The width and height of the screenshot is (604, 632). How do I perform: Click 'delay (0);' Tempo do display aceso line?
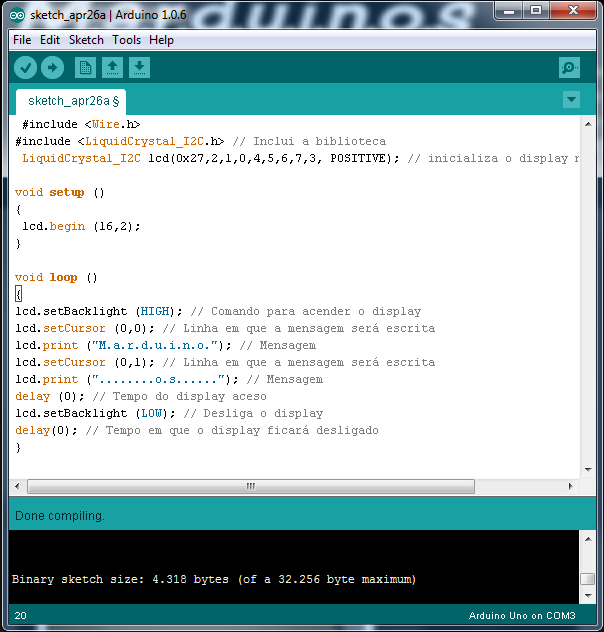point(141,396)
